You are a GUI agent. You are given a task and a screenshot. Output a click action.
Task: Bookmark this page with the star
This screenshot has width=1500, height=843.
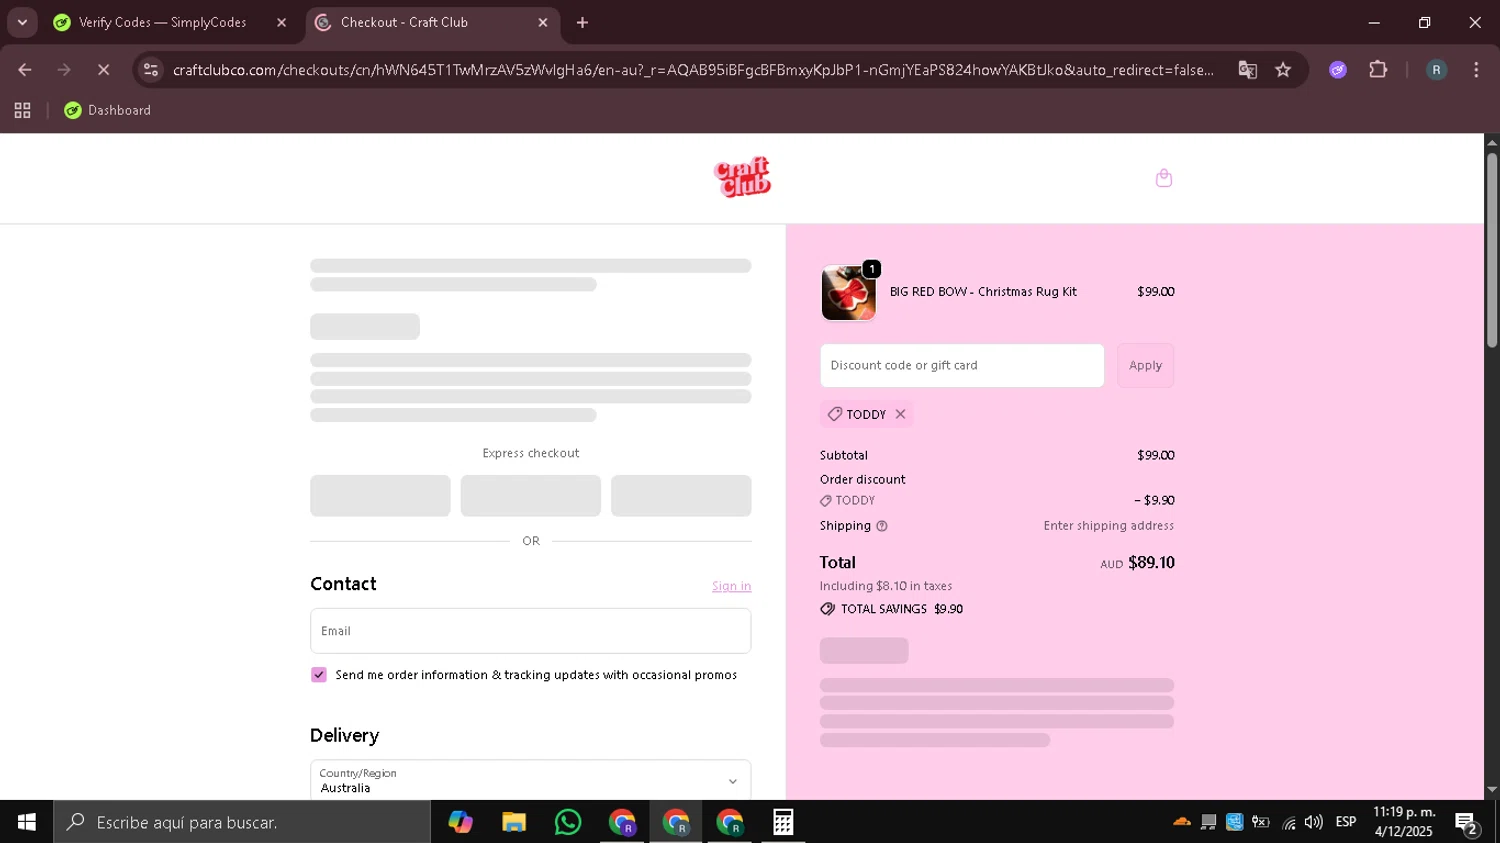tap(1283, 70)
